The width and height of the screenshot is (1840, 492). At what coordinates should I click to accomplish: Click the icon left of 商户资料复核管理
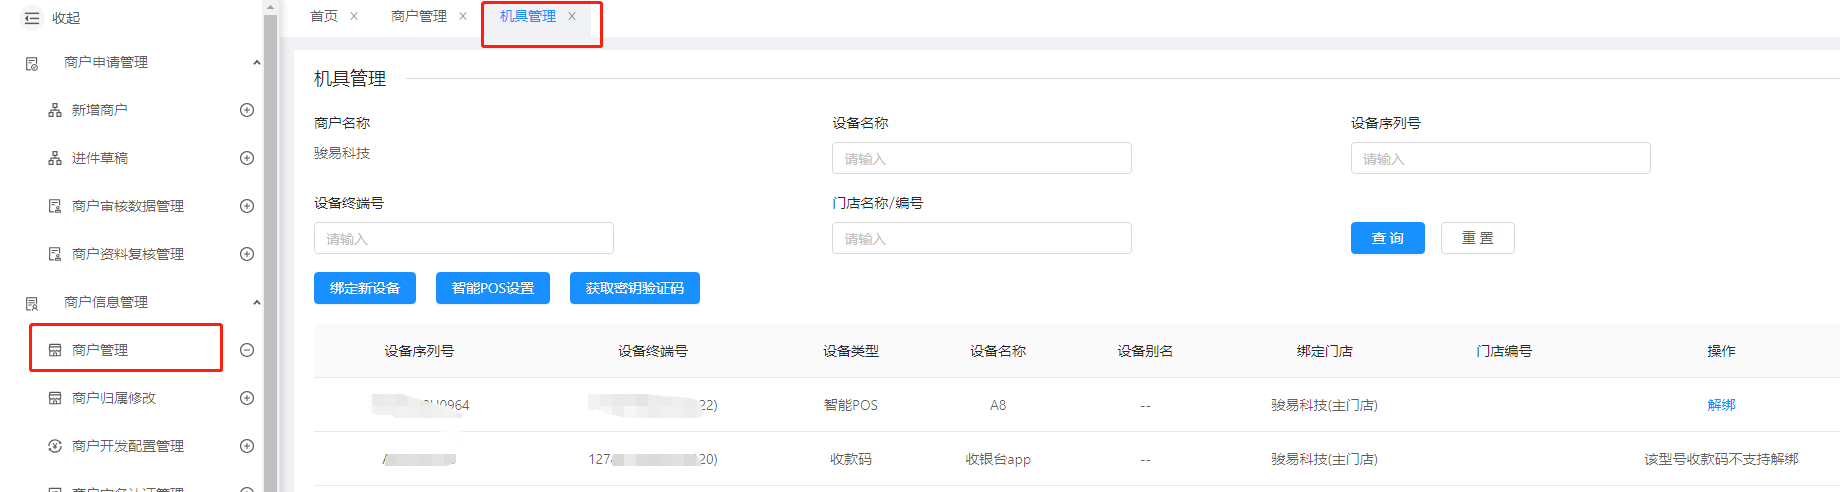(x=55, y=254)
